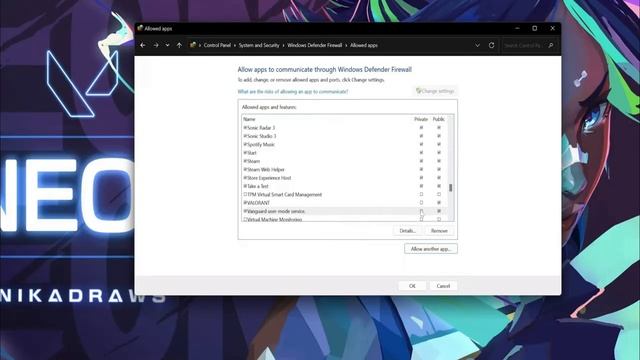Close the Allowed apps window
This screenshot has width=640, height=360.
click(553, 28)
